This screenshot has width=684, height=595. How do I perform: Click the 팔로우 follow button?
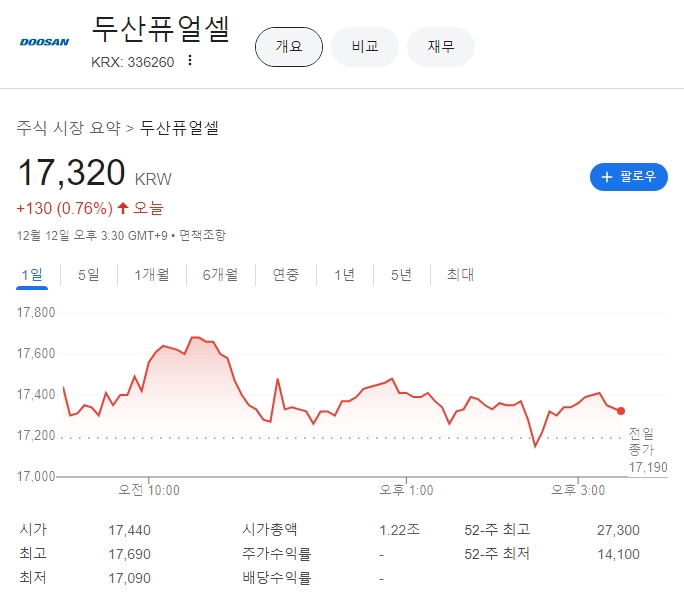tap(629, 177)
